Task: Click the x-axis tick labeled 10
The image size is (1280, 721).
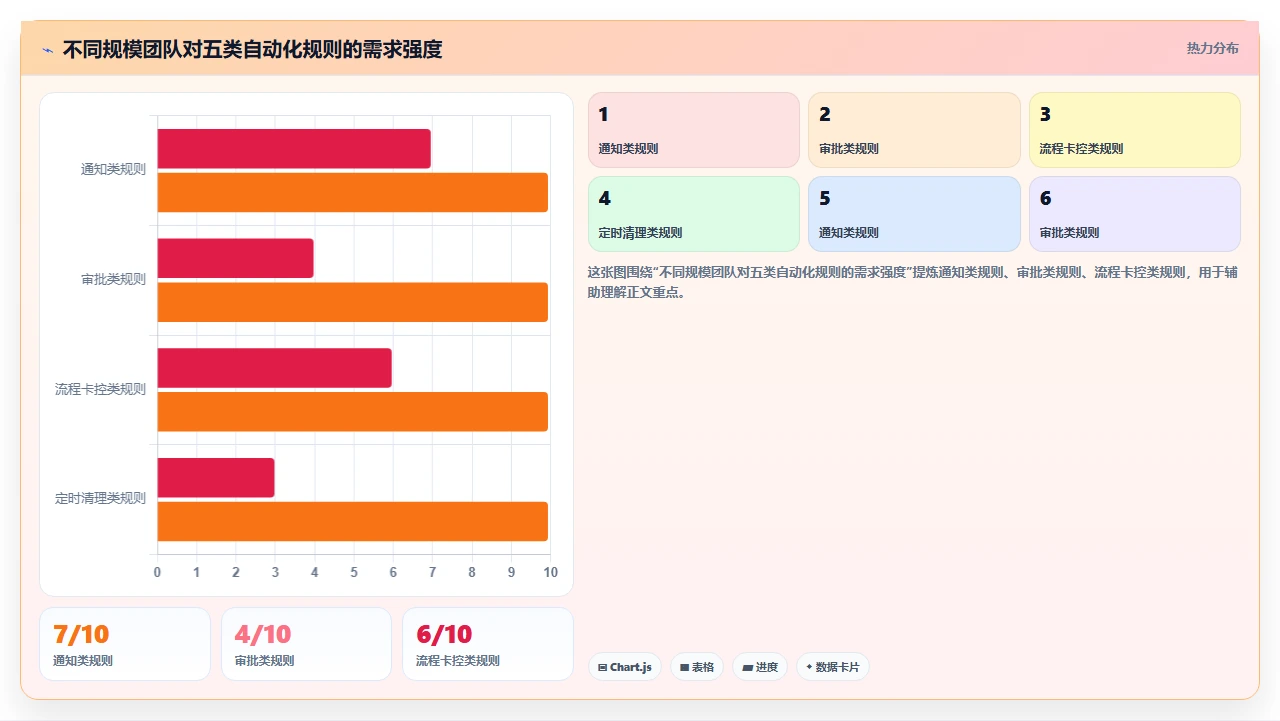Action: [x=550, y=572]
